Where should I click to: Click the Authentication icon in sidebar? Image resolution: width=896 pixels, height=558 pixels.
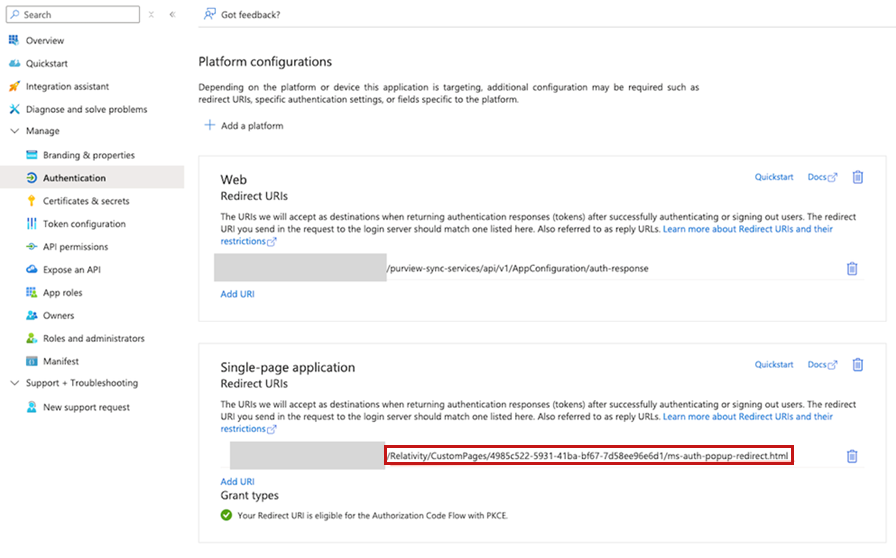31,178
